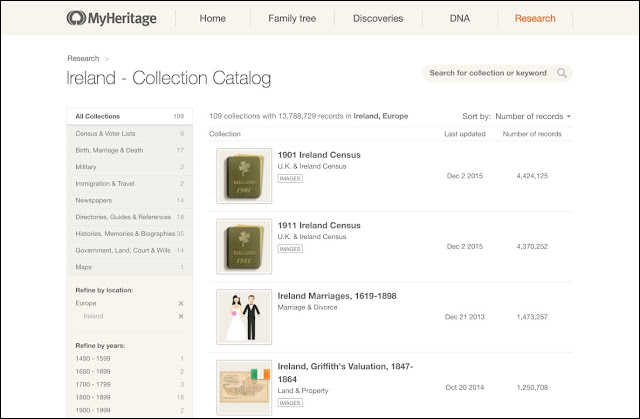This screenshot has height=419, width=640.
Task: Click Ireland under Refine by location
Action: 93,316
